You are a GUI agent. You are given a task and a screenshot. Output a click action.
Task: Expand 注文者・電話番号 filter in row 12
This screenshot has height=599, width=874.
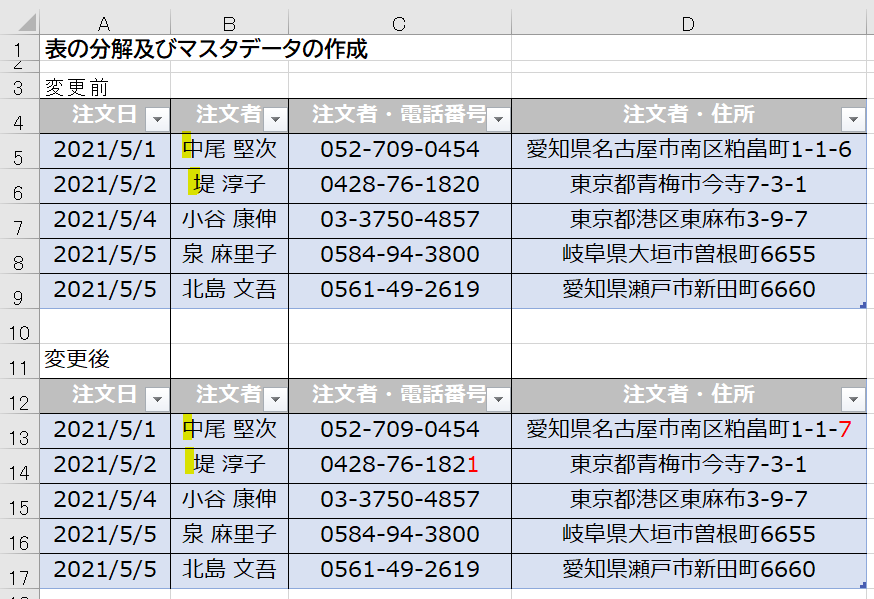[x=498, y=400]
